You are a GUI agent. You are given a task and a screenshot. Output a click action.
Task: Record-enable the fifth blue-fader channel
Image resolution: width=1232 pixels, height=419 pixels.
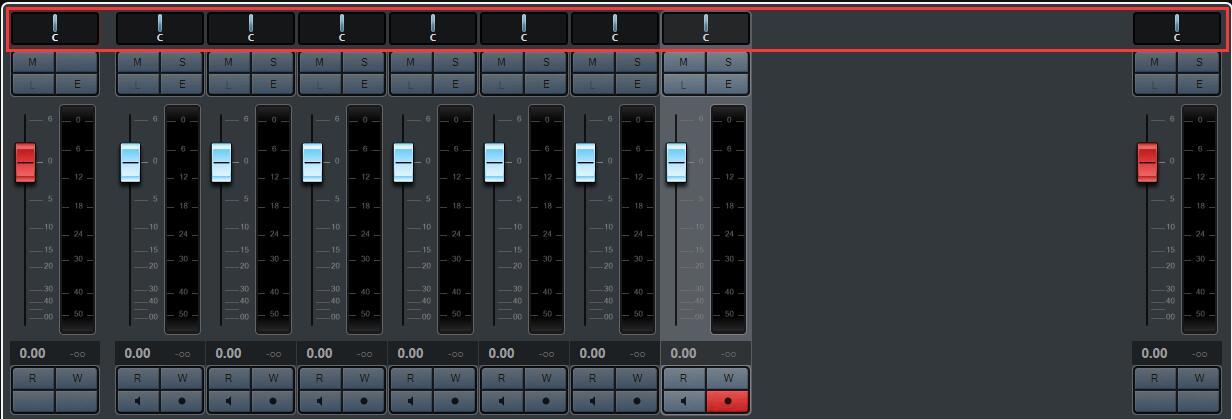pyautogui.click(x=545, y=402)
